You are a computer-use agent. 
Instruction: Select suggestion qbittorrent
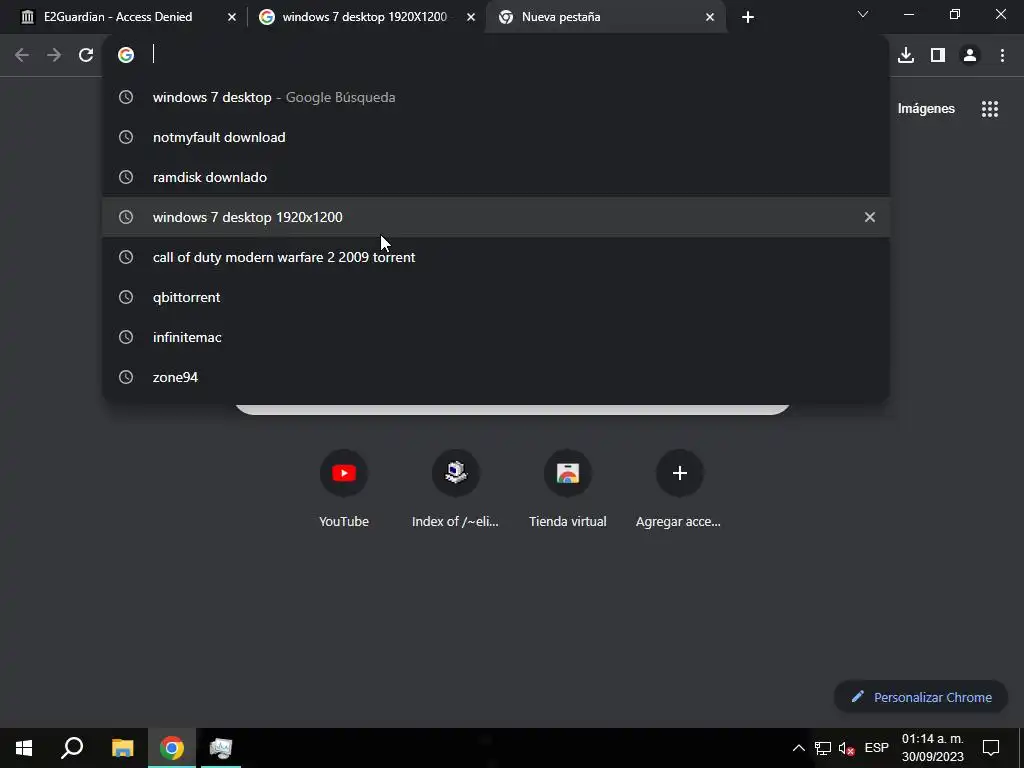[496, 297]
